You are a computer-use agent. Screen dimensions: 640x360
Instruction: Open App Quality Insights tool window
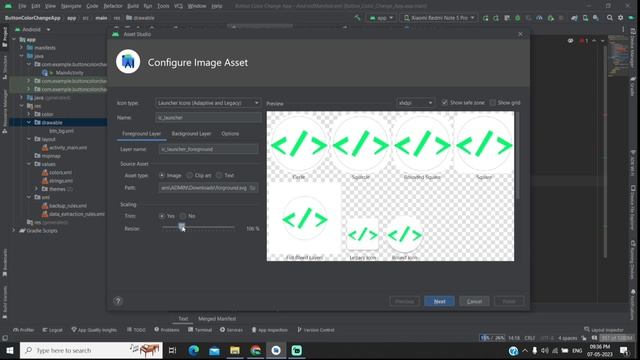click(94, 330)
